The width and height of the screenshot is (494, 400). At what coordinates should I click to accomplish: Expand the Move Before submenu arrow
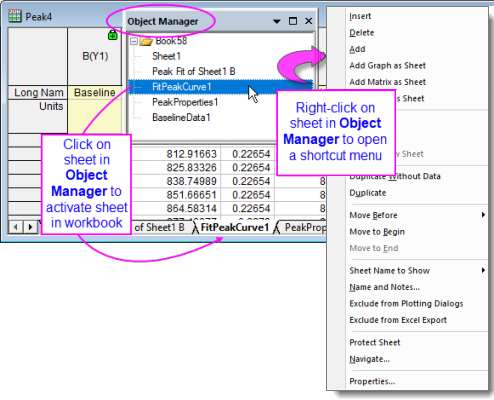tap(483, 215)
